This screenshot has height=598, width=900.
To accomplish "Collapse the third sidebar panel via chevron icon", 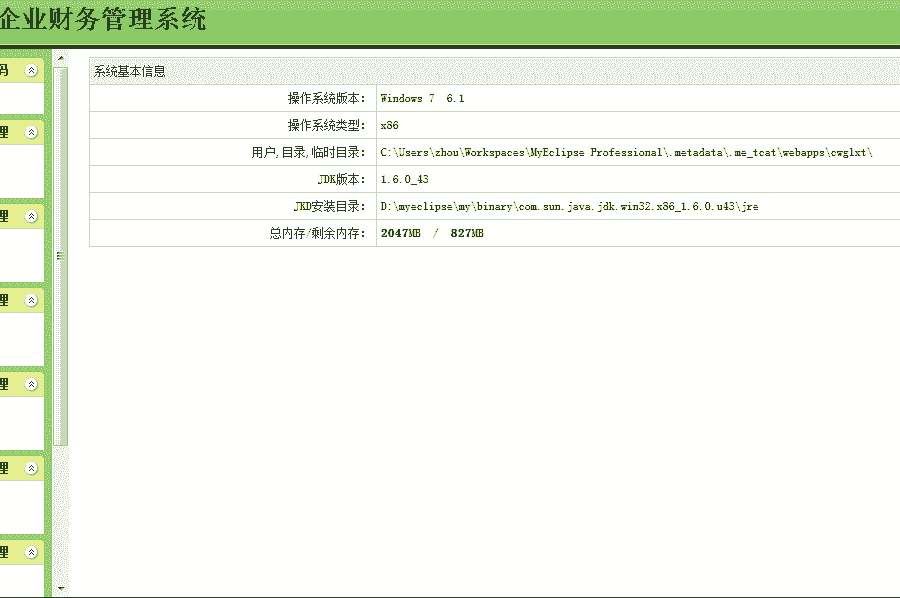I will click(32, 216).
